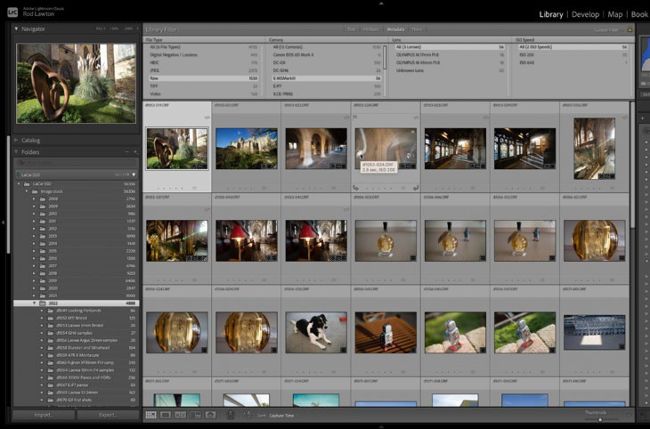Click the Lightroom Classic LrC logo
The height and width of the screenshot is (429, 650).
(x=12, y=12)
